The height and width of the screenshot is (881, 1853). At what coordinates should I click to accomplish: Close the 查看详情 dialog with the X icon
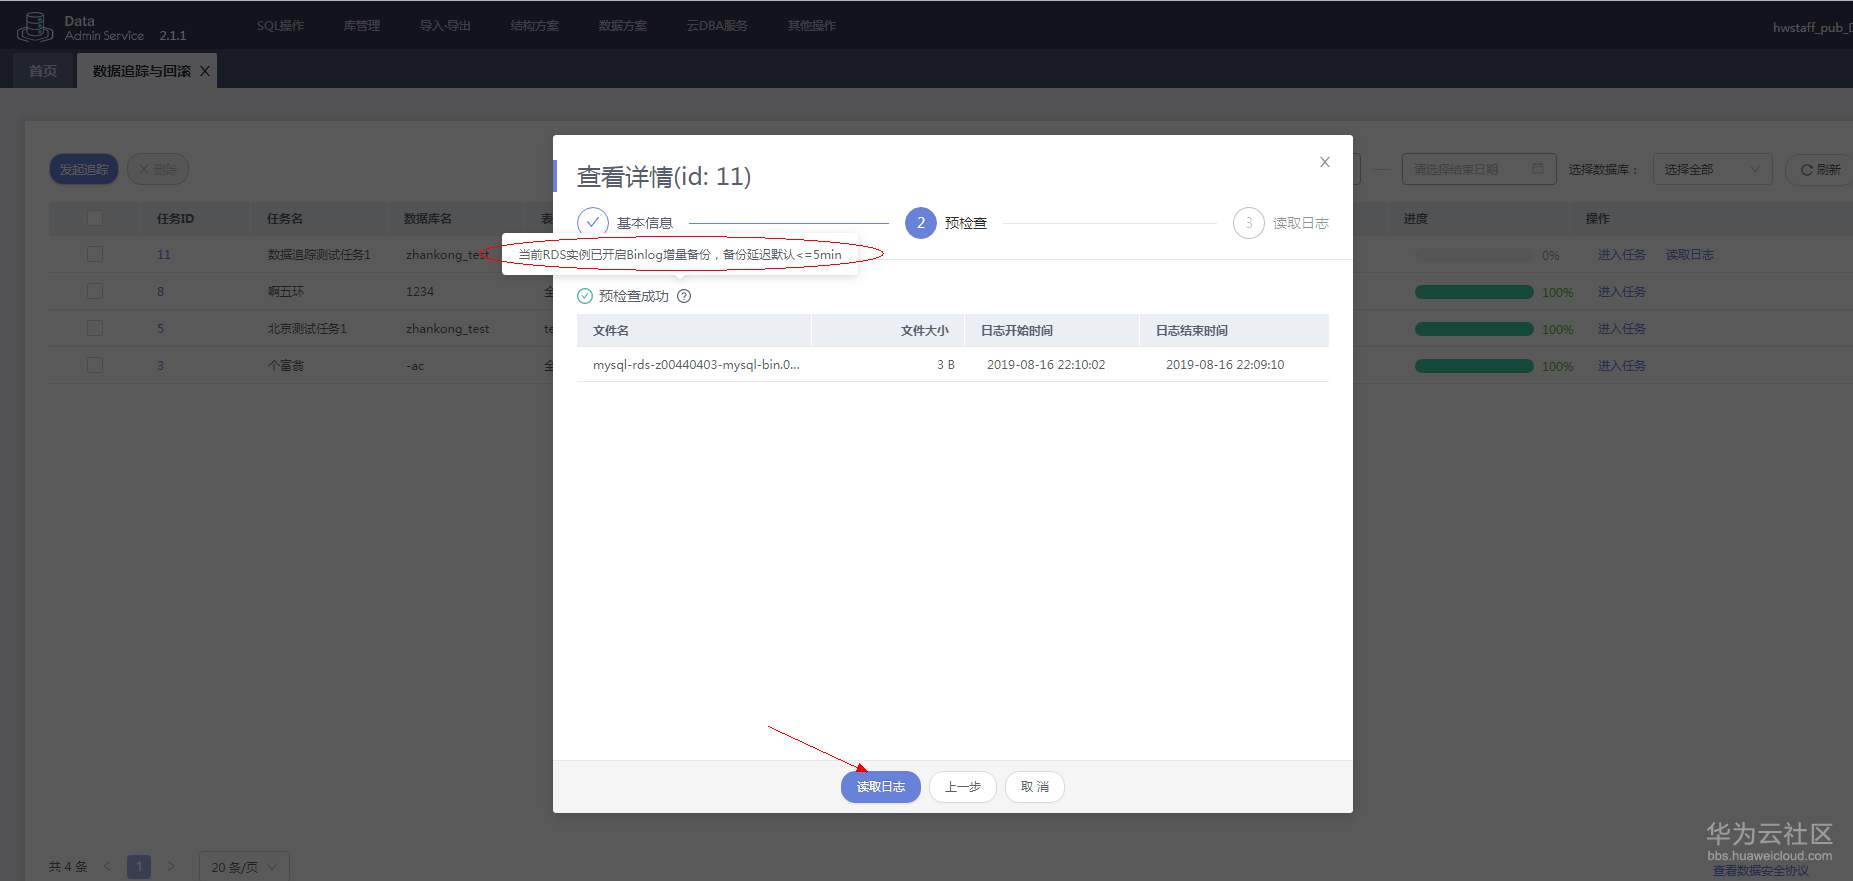tap(1325, 162)
